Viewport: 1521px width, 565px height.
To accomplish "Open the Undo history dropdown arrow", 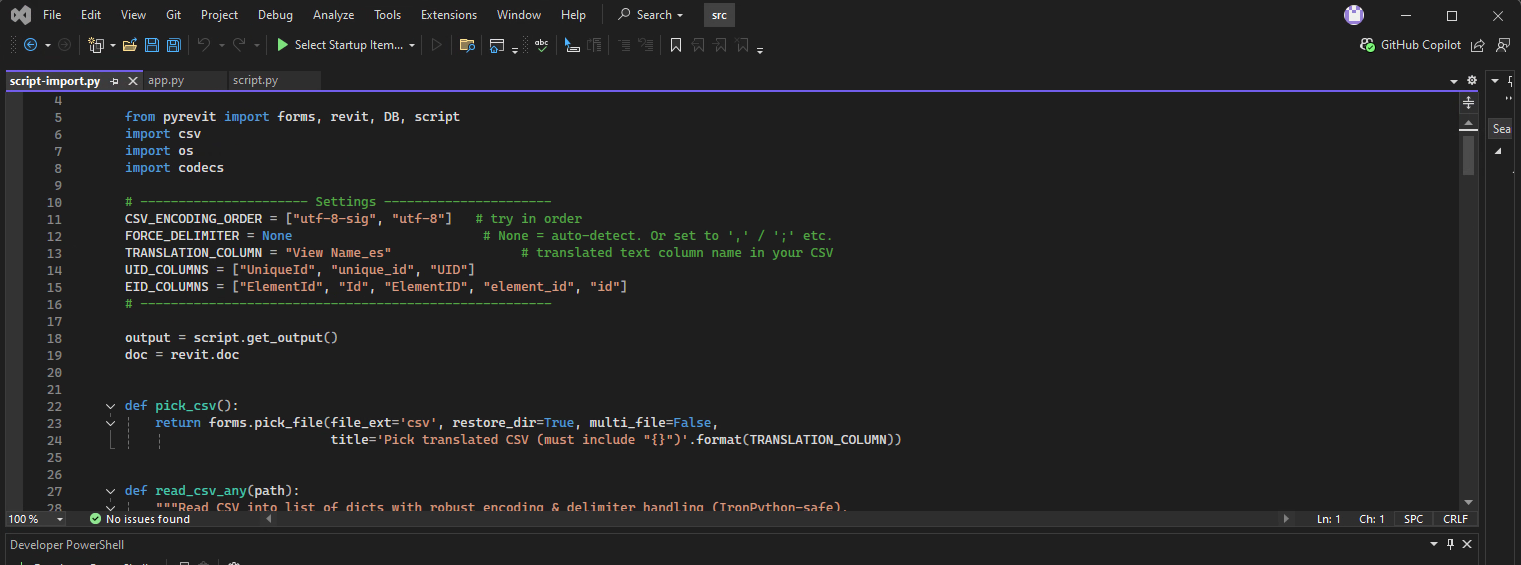I will [x=221, y=45].
